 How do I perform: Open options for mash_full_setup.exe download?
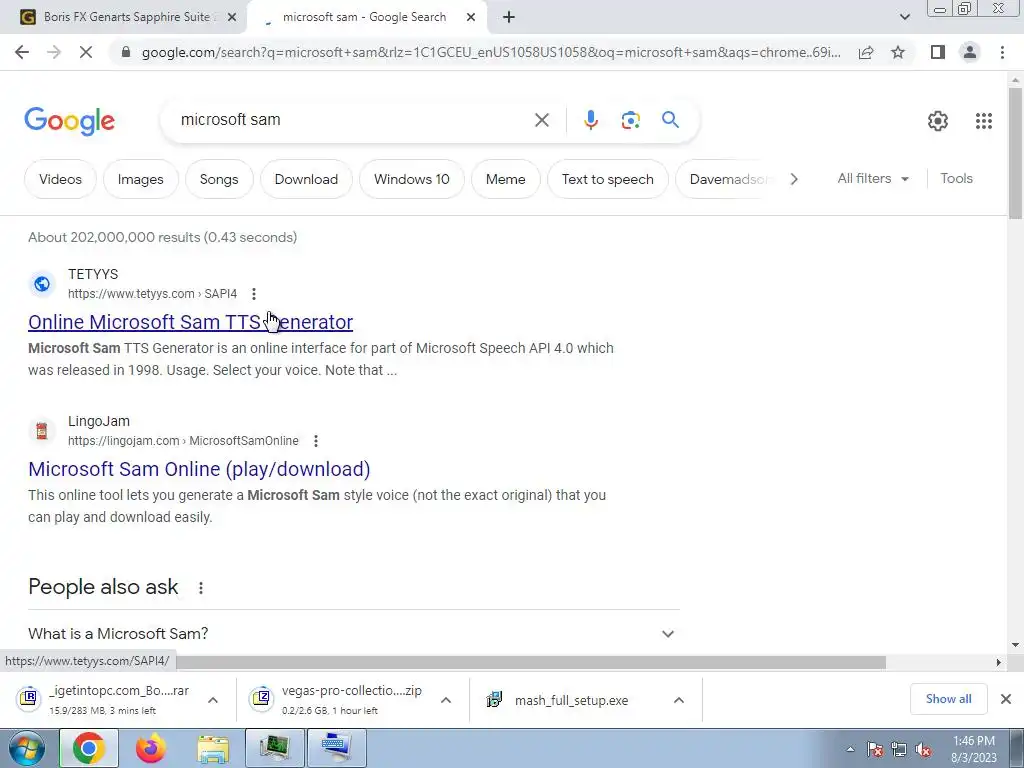tap(679, 700)
